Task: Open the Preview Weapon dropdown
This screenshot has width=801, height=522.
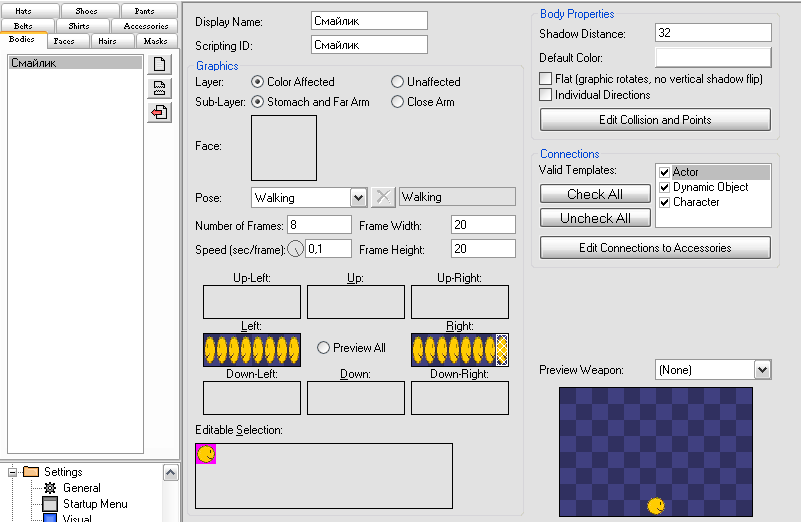Action: (x=762, y=370)
